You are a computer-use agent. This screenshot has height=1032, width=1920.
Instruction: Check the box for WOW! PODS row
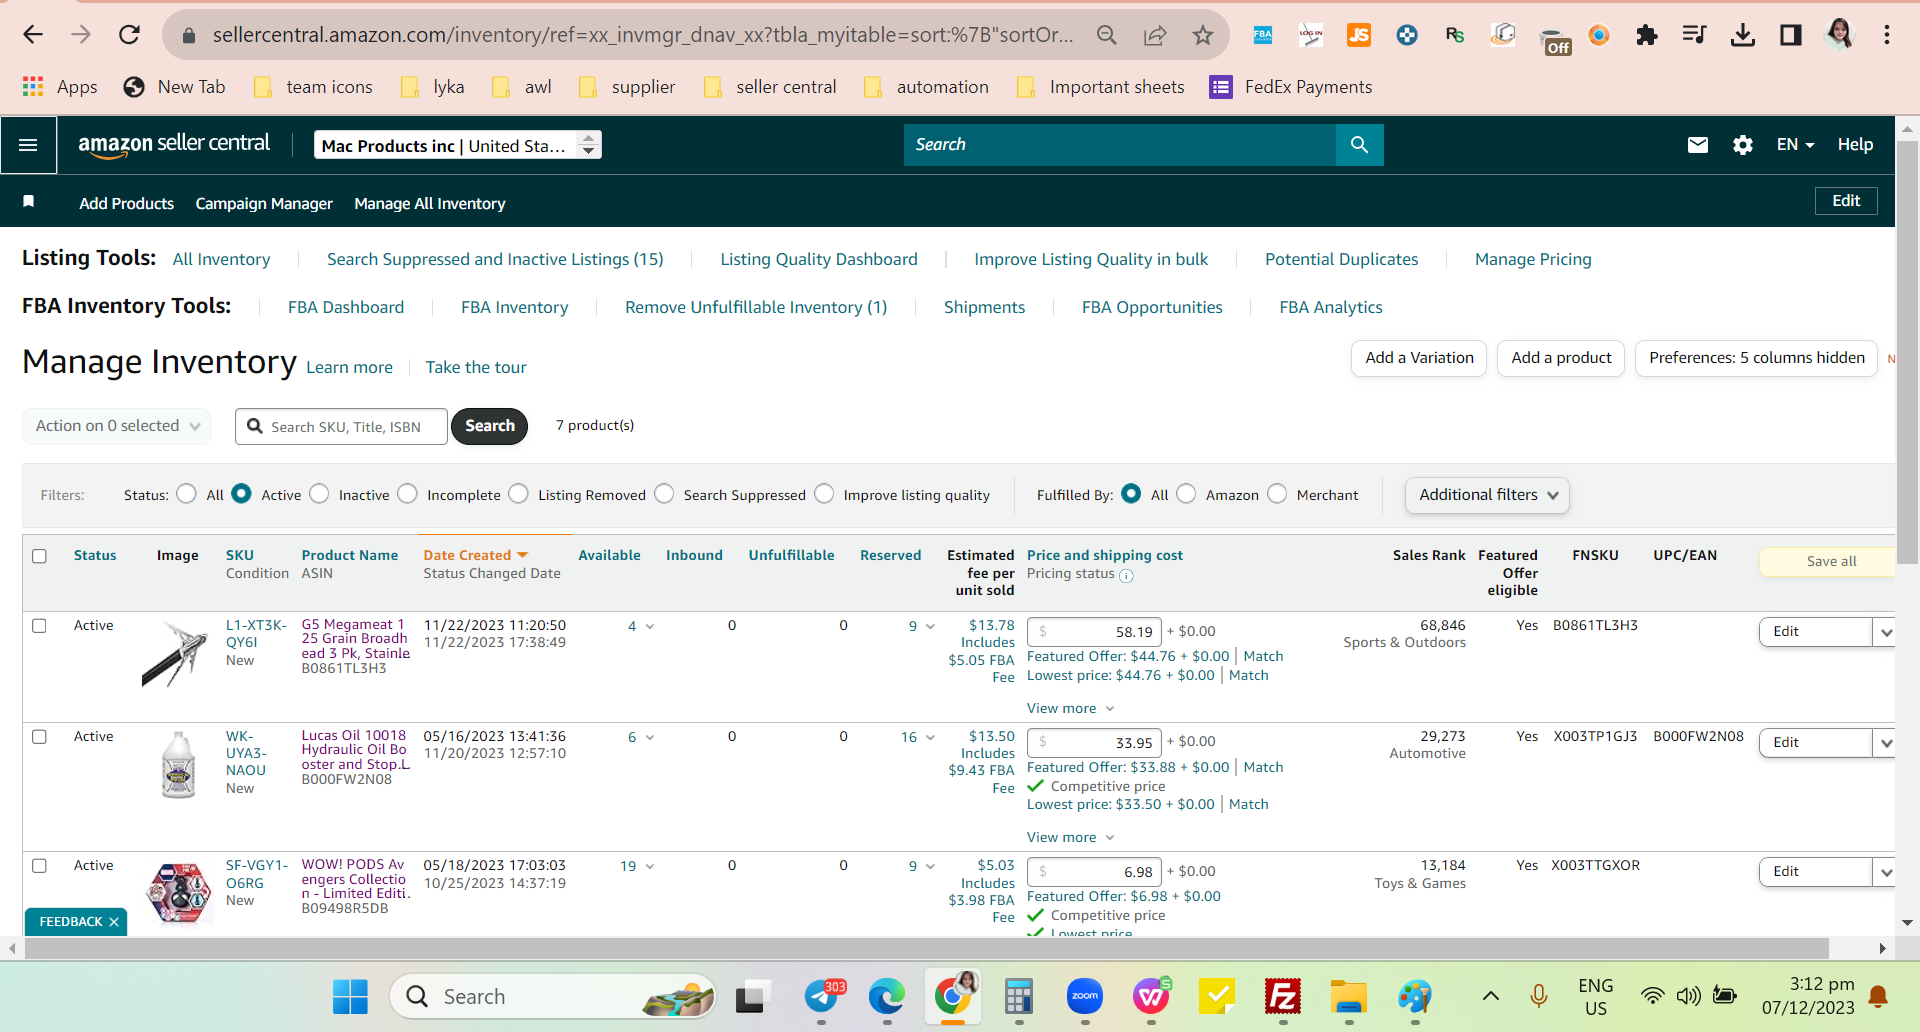[x=39, y=866]
